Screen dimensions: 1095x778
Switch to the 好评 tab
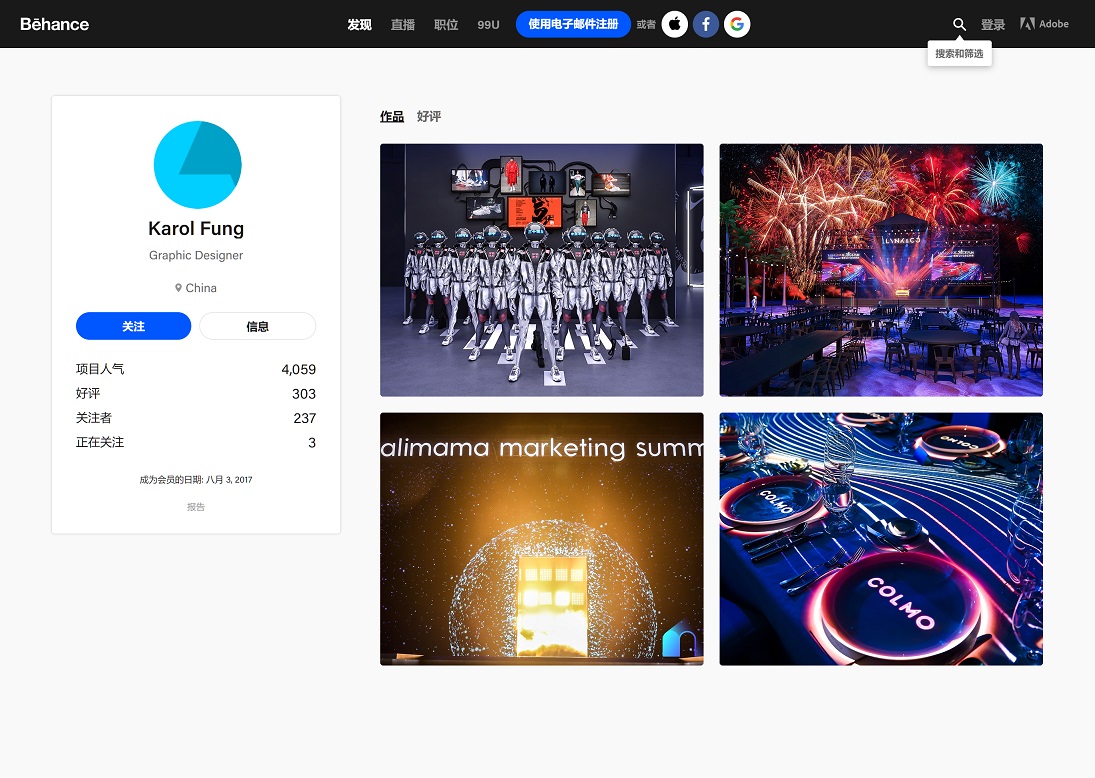click(x=429, y=117)
